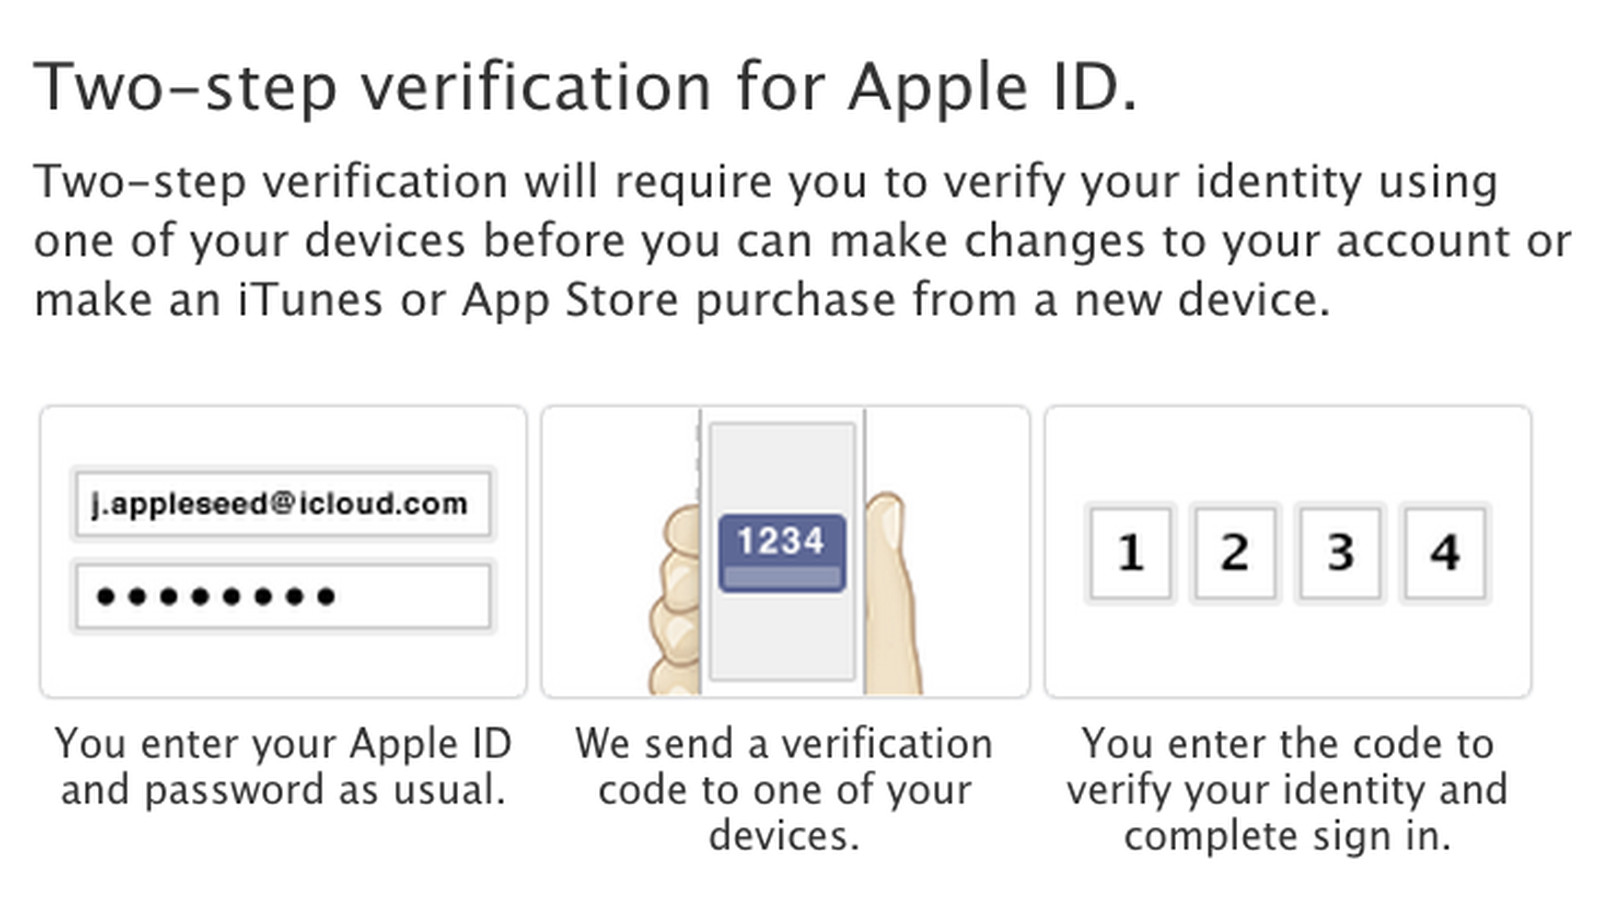Click the "Two-step verification for Apple ID." heading
The image size is (1600, 900).
coord(585,87)
